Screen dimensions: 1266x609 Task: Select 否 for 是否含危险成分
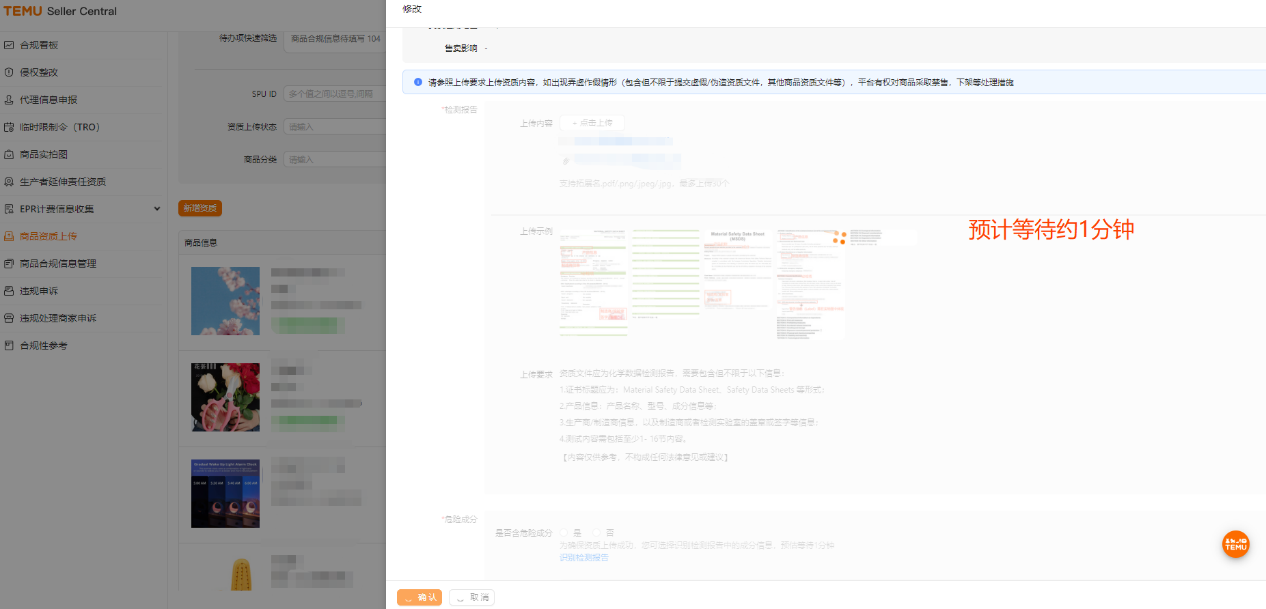point(597,533)
